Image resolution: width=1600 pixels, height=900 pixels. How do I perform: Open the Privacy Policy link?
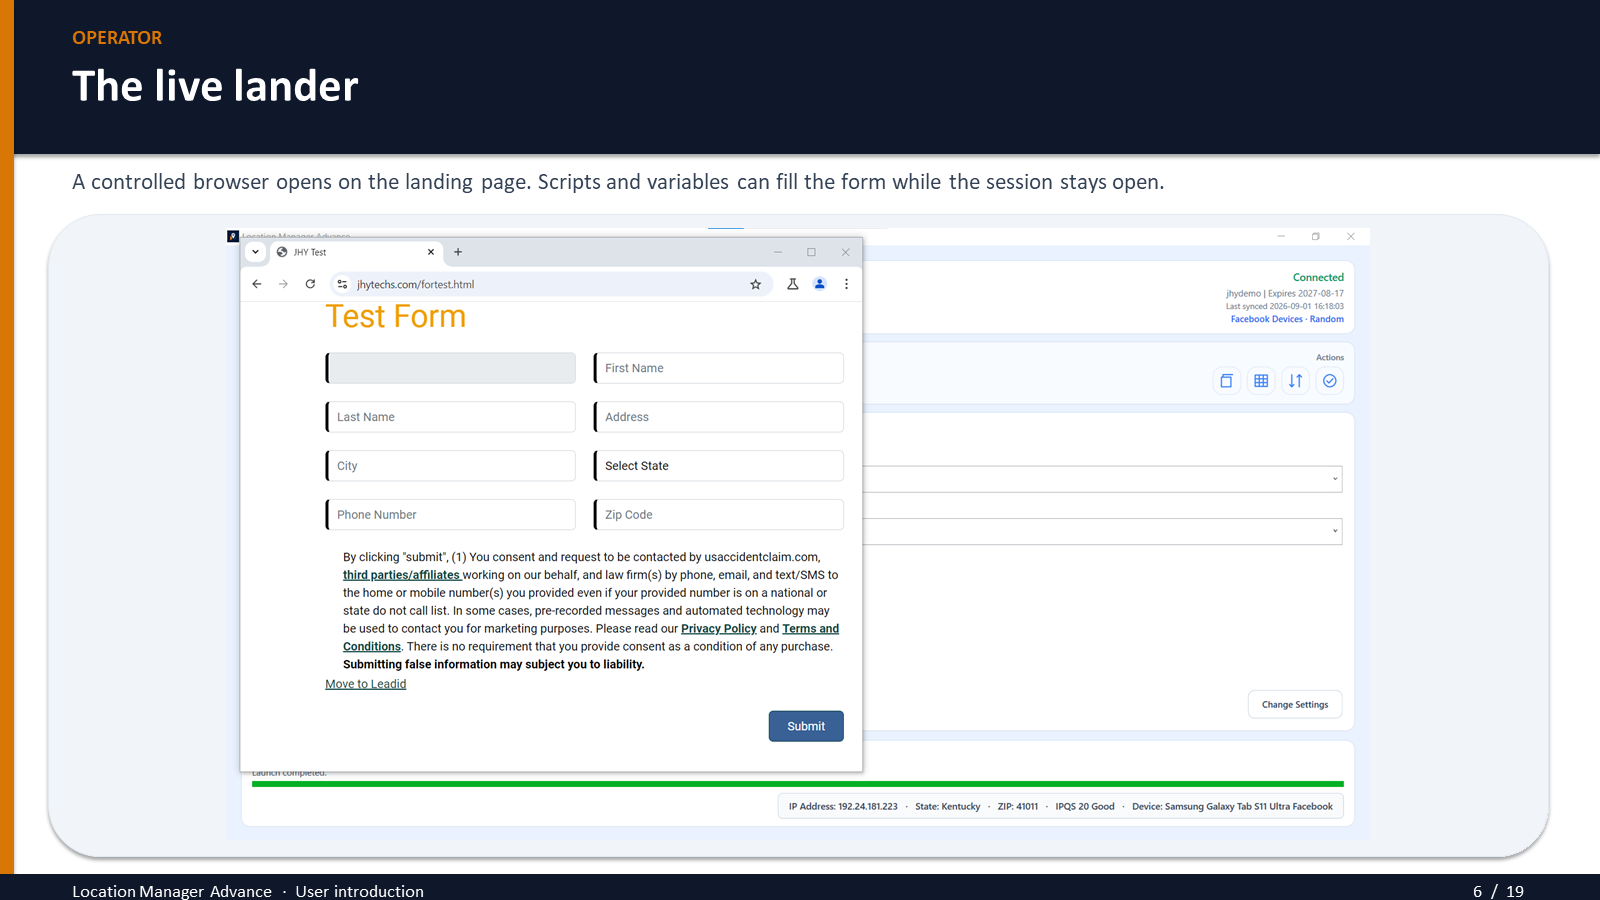point(718,629)
